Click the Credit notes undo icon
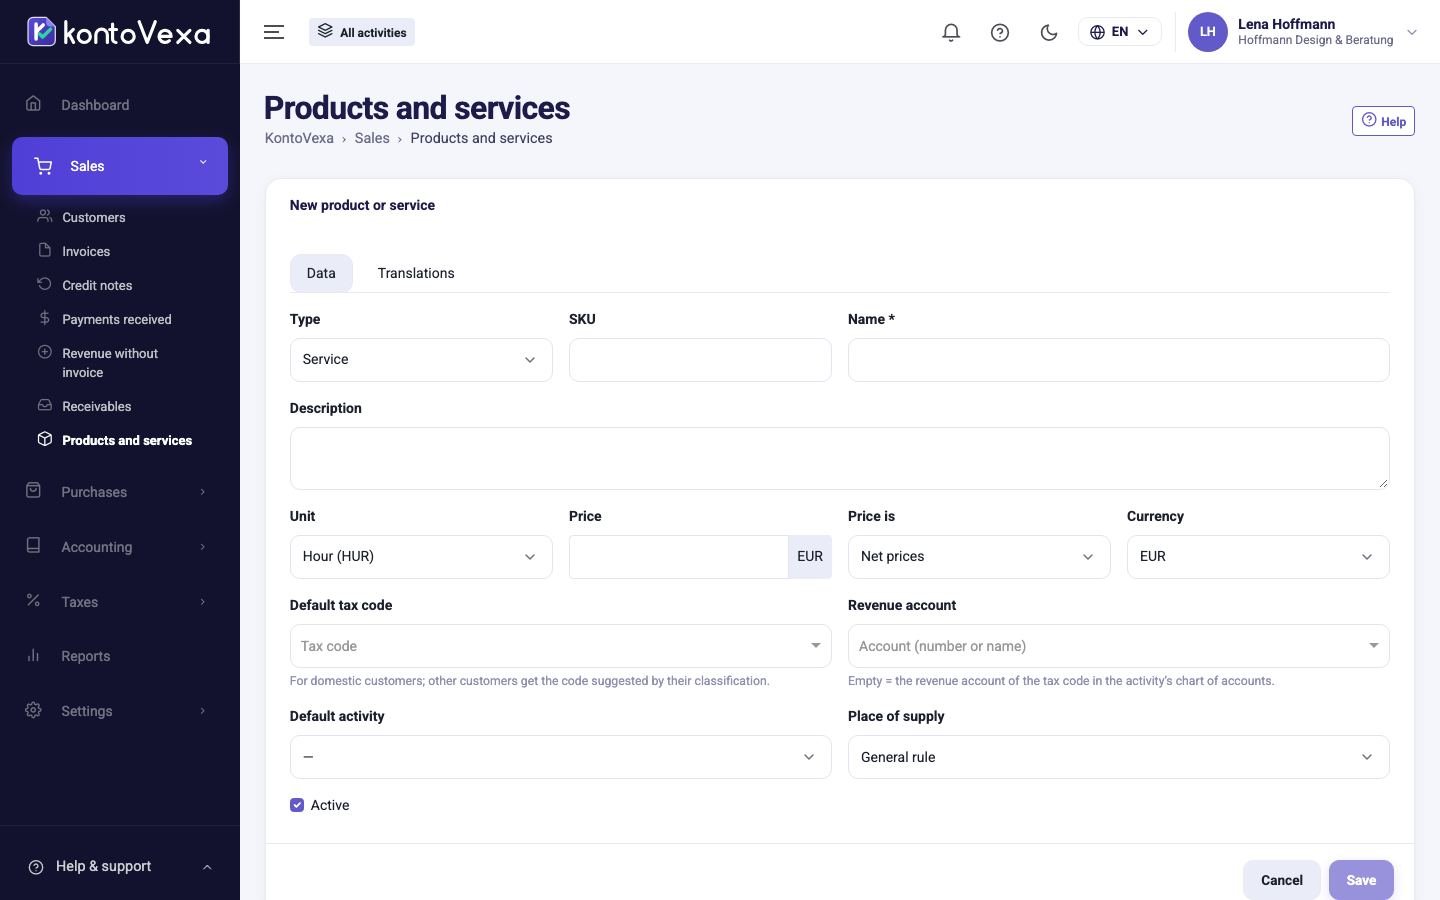Image resolution: width=1440 pixels, height=900 pixels. point(45,284)
